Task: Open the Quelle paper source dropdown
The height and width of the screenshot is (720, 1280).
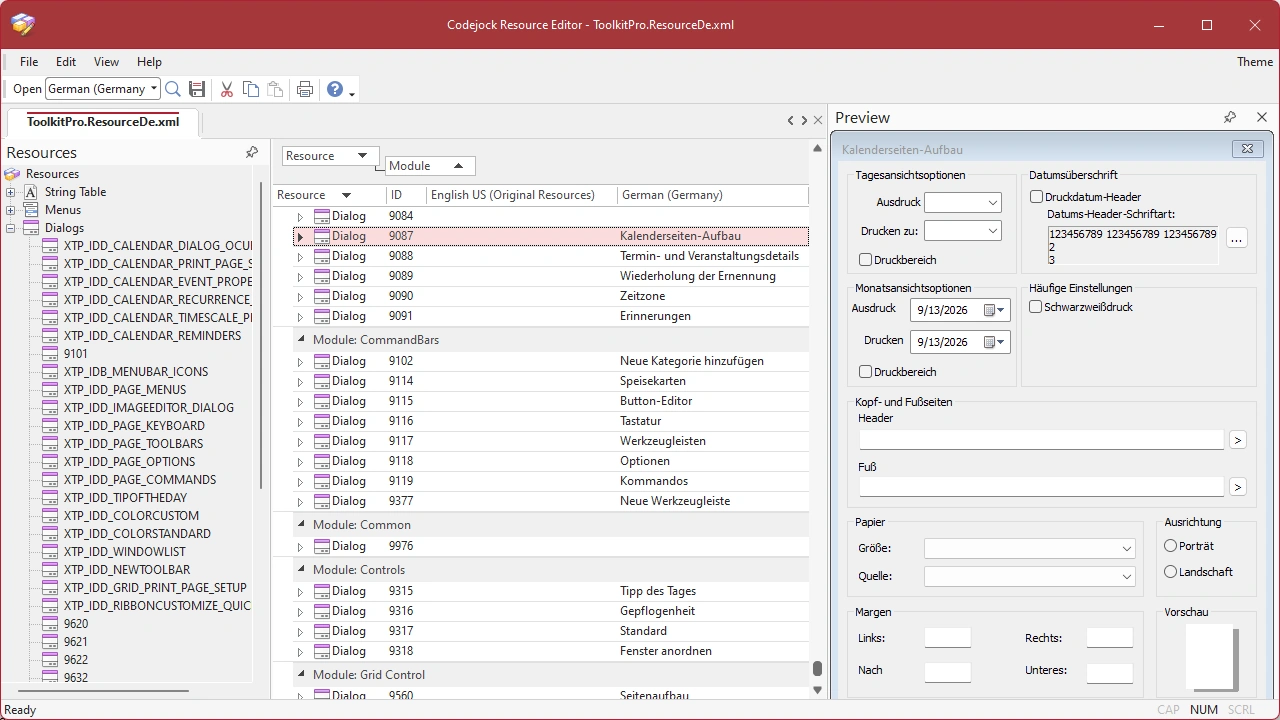Action: pyautogui.click(x=1127, y=577)
